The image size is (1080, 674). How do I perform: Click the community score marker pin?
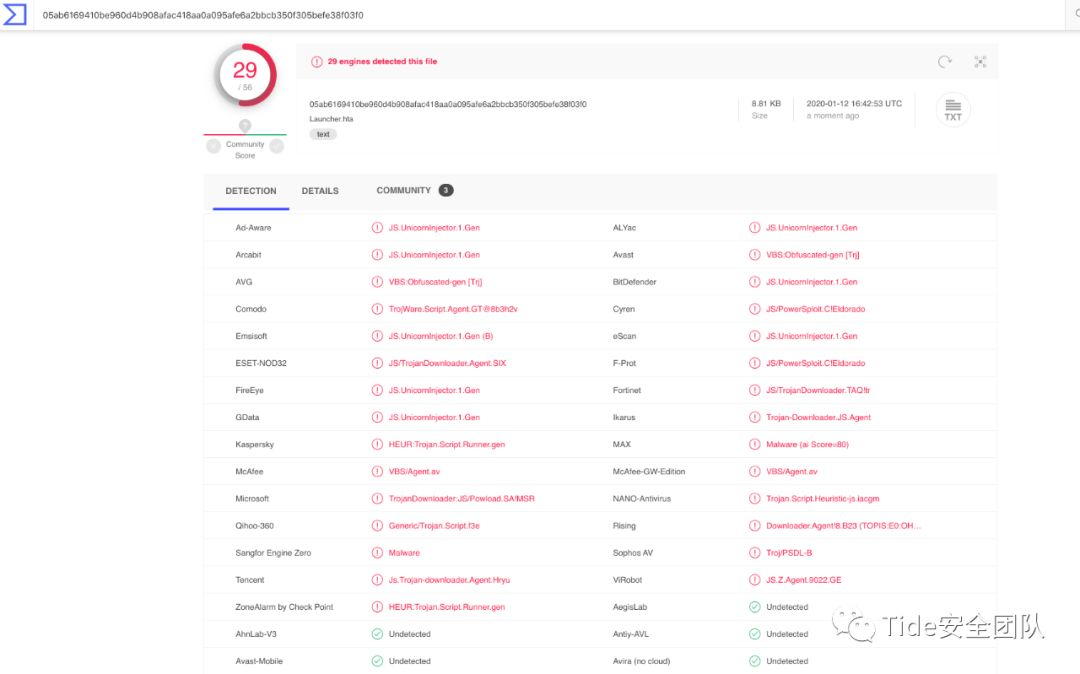coord(245,125)
